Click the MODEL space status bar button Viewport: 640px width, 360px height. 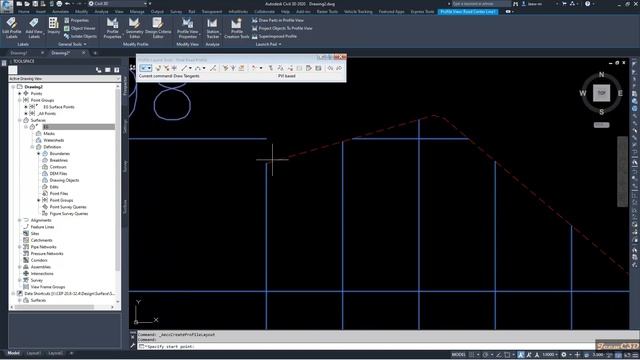pyautogui.click(x=458, y=354)
